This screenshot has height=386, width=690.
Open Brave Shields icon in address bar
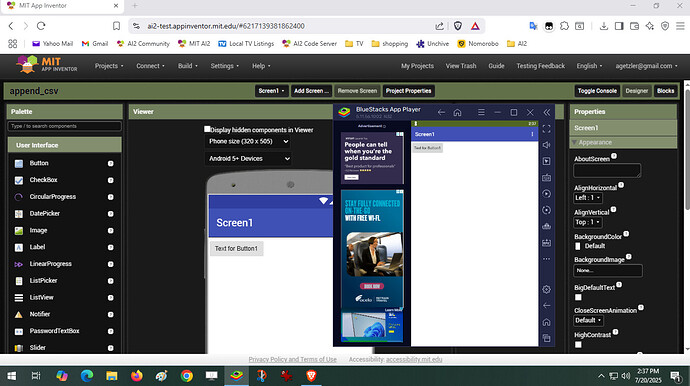(x=458, y=26)
